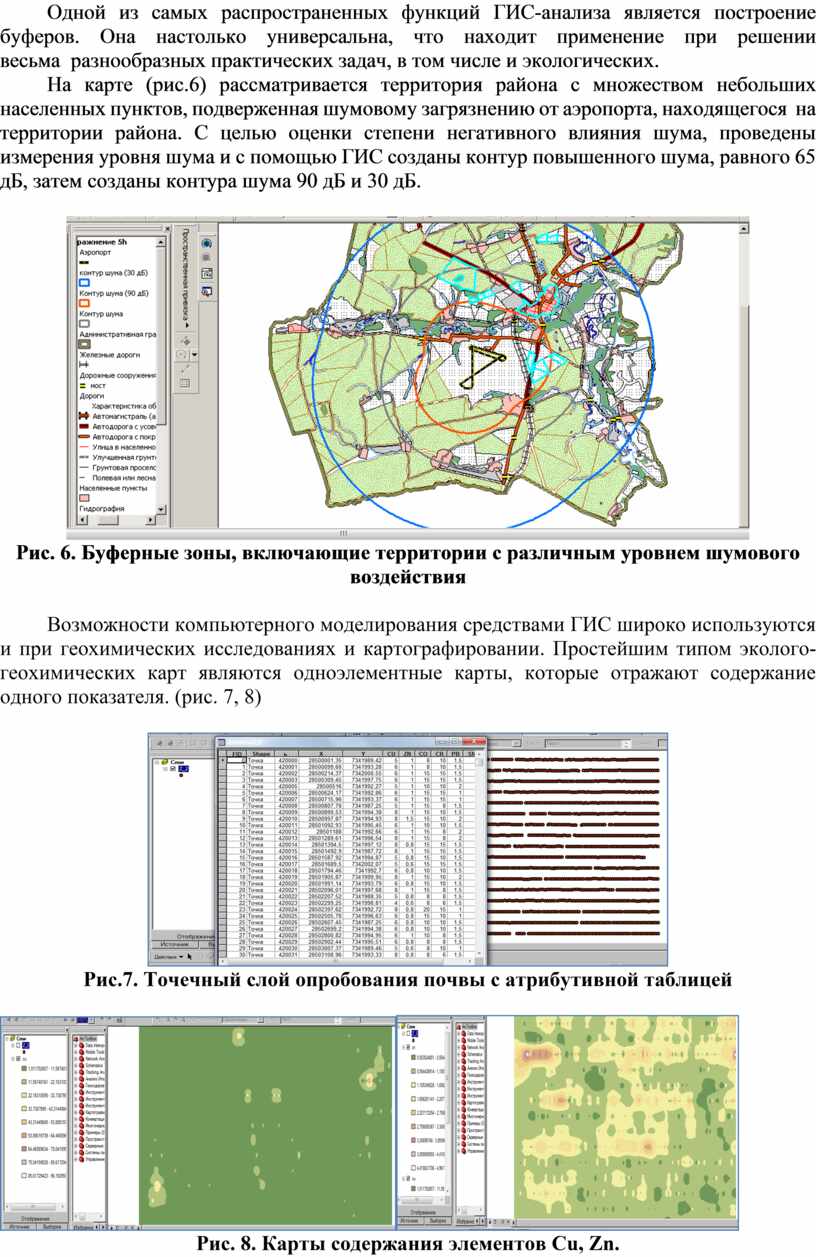The height and width of the screenshot is (1257, 816).
Task: Click the legend panel scroll-down arrow
Action: 161,509
